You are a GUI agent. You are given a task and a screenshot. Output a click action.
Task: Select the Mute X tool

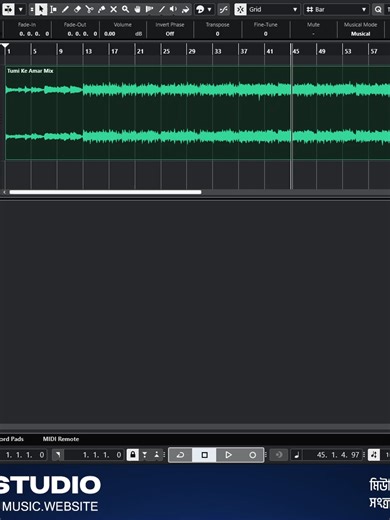(x=113, y=9)
